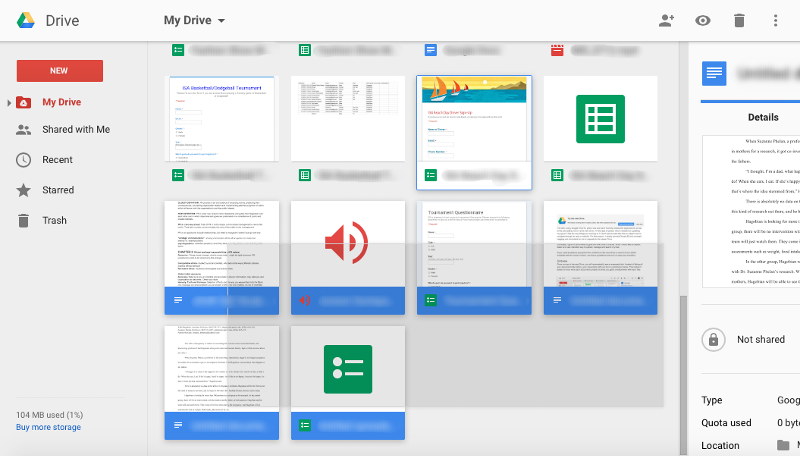Viewport: 800px width, 456px height.
Task: Select the sailboat beach form thumbnail
Action: coord(474,119)
